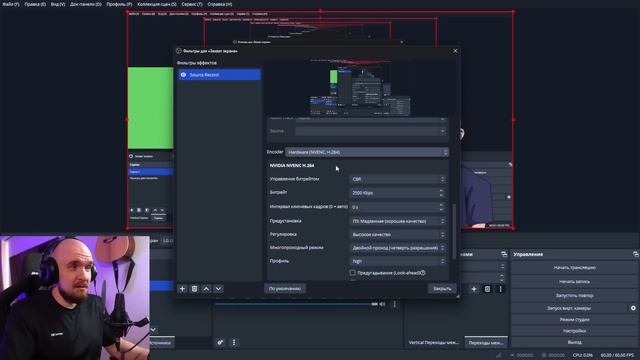The image size is (640, 360).
Task: Switch to Переходы меж... tab
Action: 486,342
